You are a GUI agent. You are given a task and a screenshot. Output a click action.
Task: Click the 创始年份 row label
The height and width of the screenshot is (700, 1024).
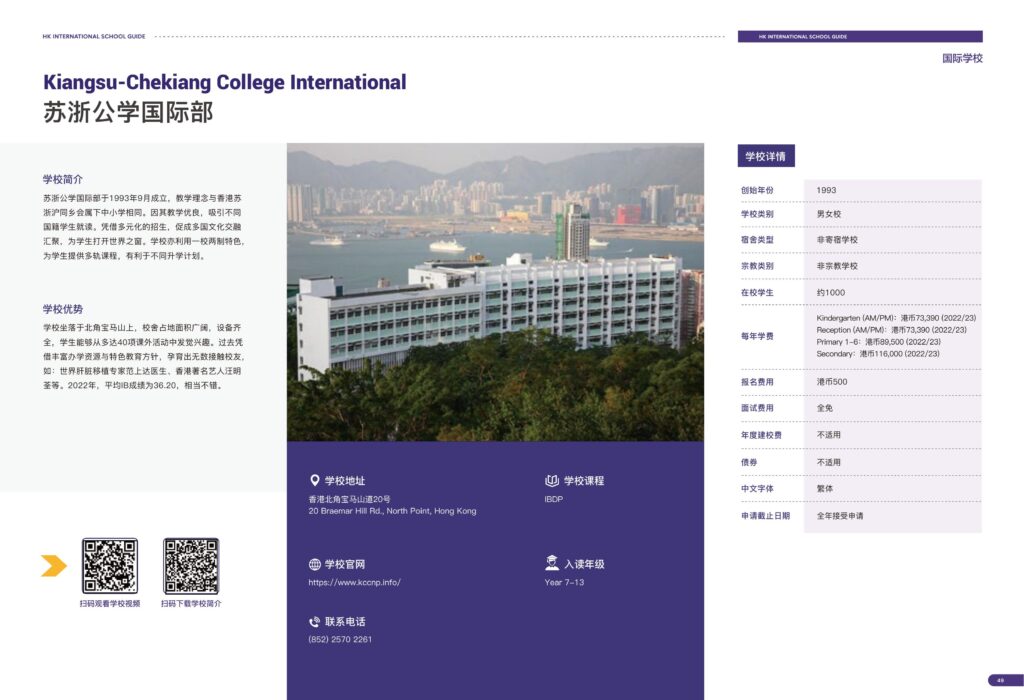click(757, 190)
